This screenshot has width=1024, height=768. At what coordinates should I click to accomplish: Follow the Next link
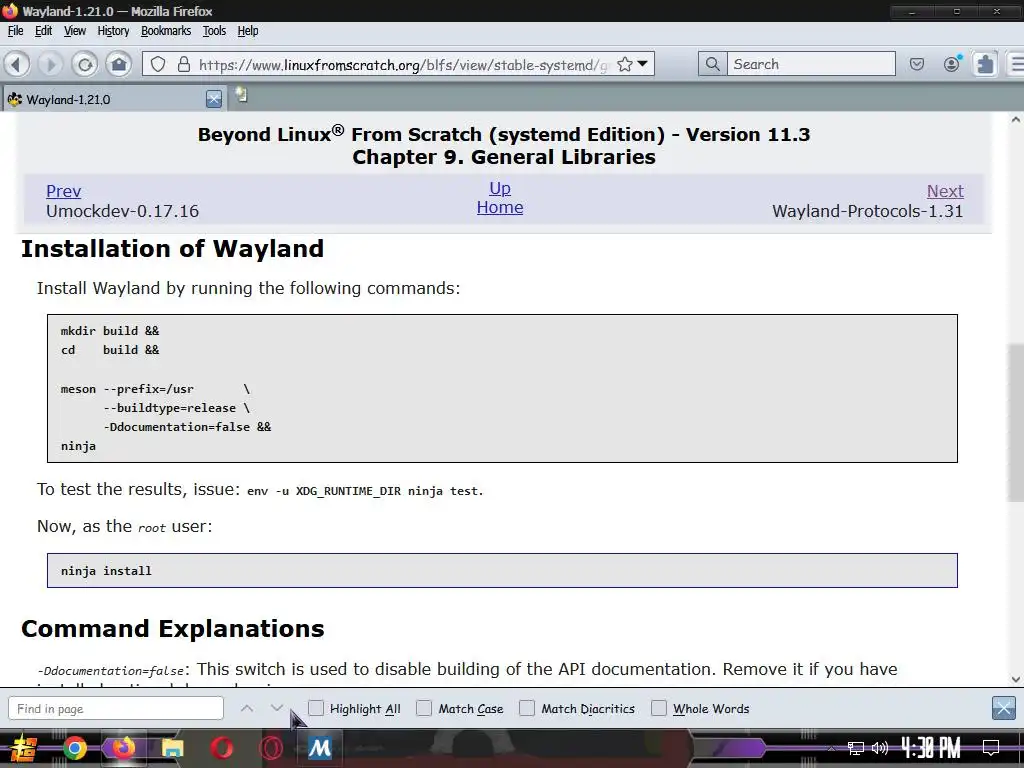[x=945, y=191]
